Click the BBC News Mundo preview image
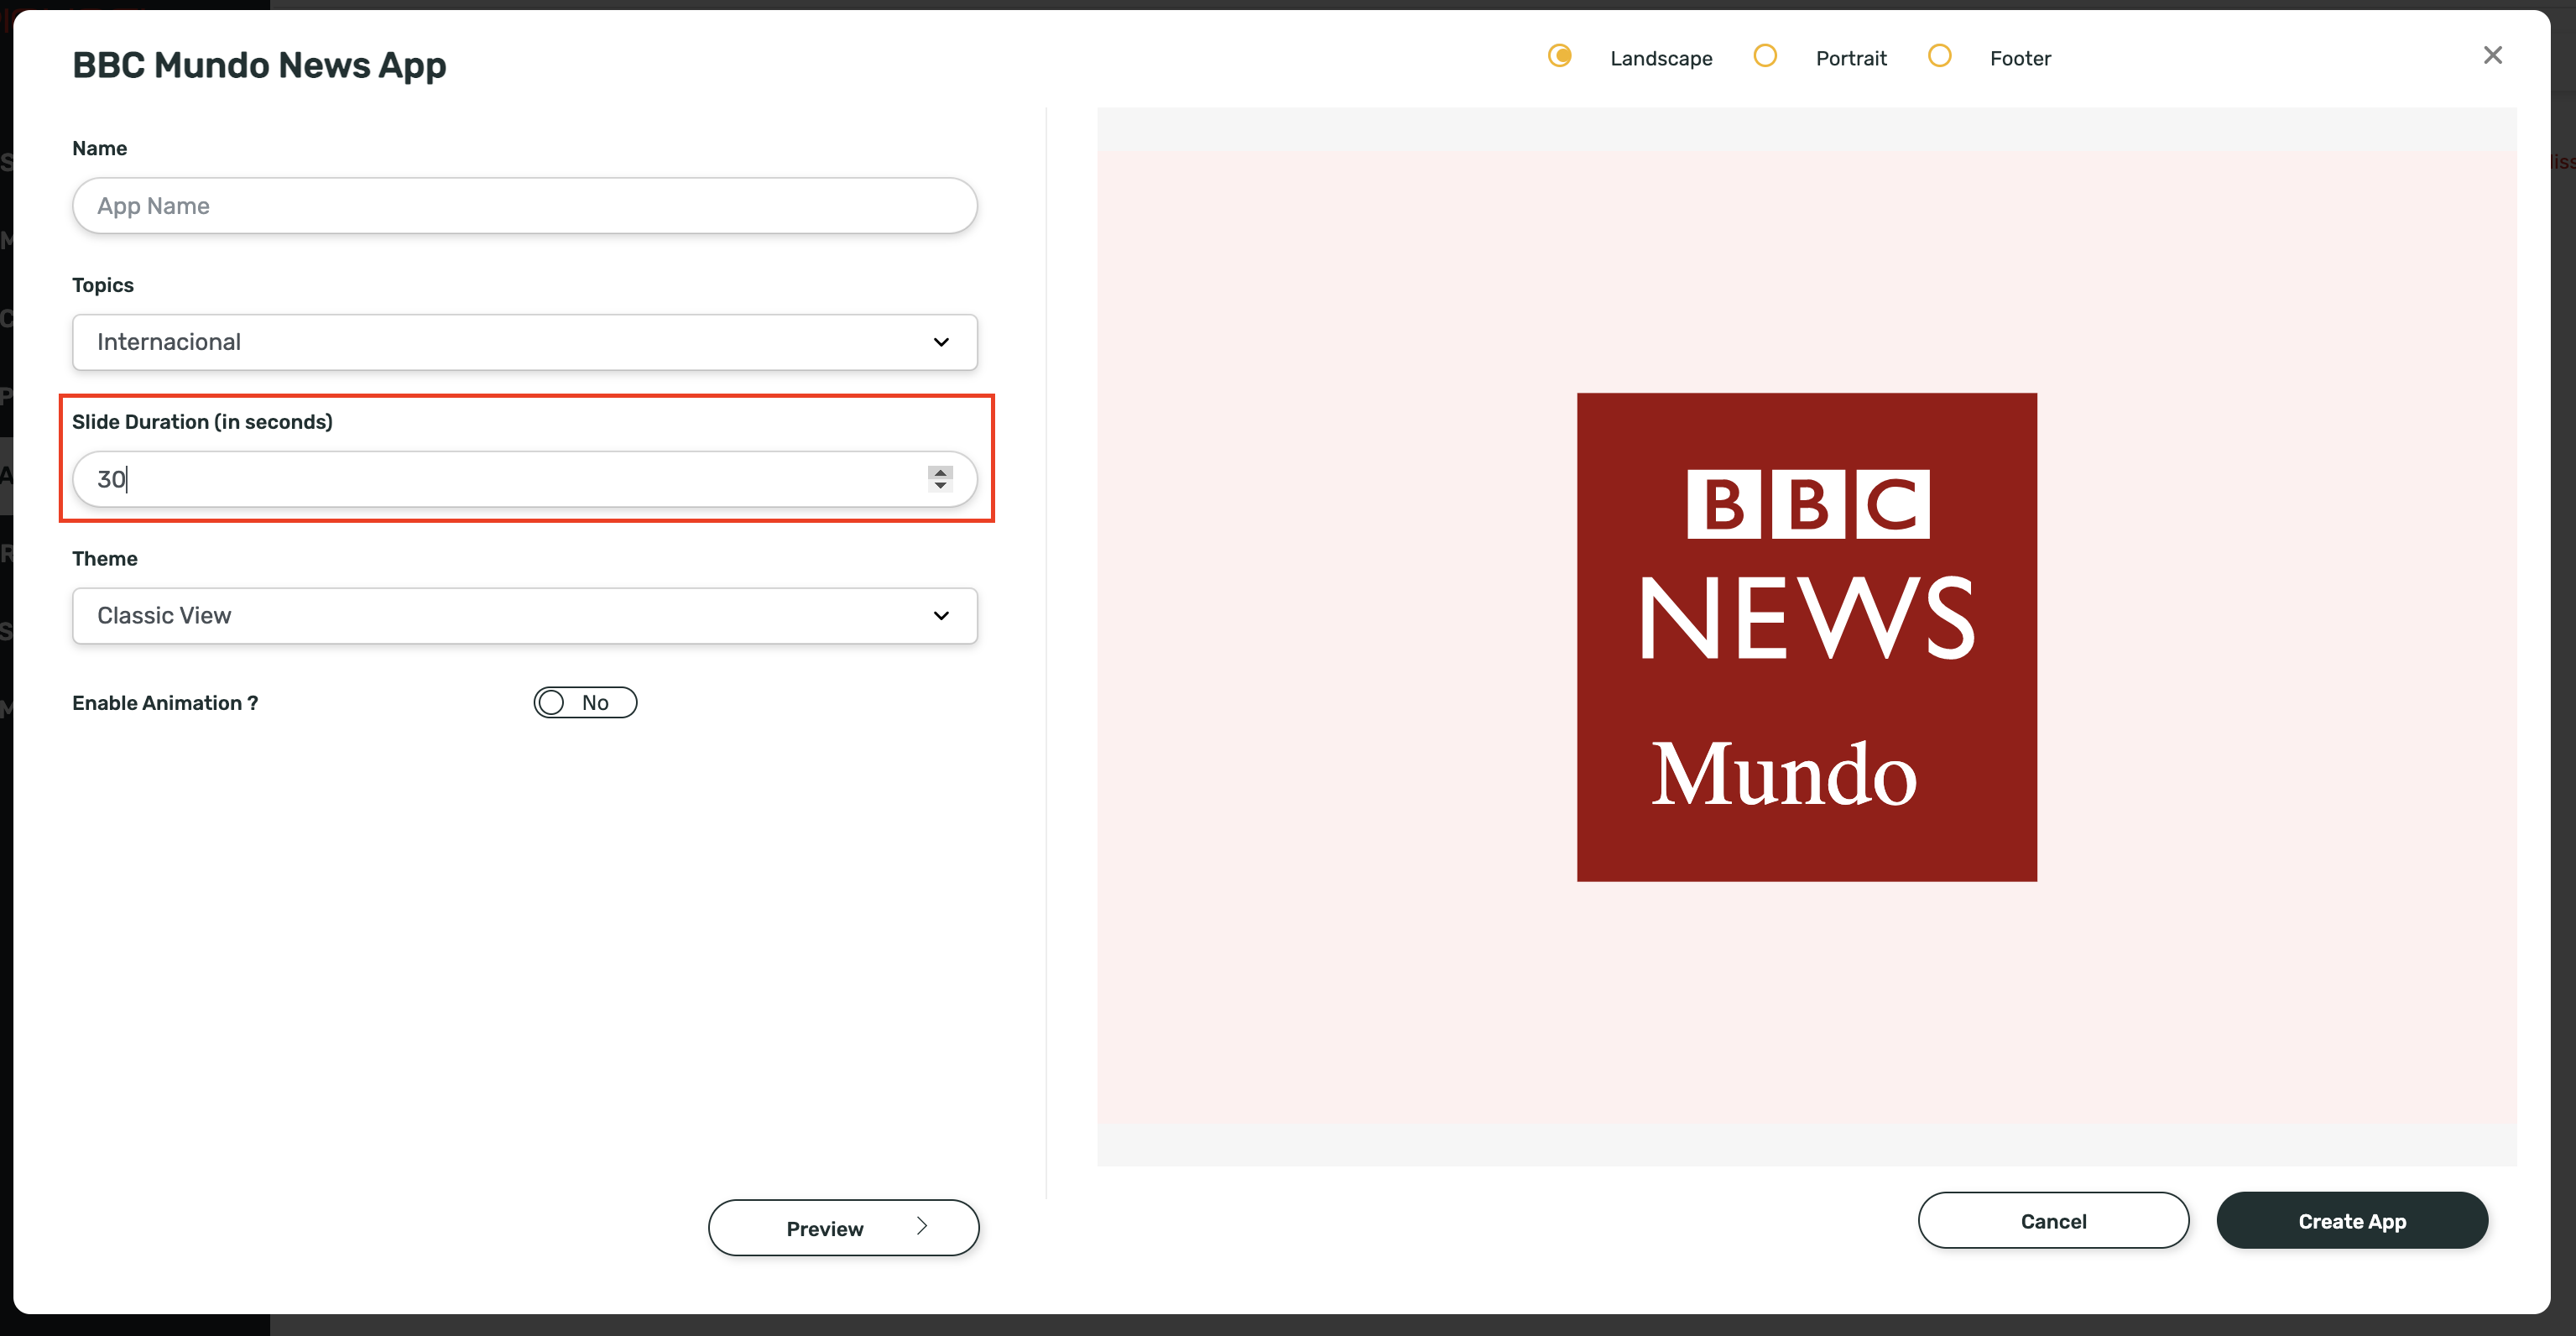This screenshot has width=2576, height=1336. pyautogui.click(x=1807, y=637)
